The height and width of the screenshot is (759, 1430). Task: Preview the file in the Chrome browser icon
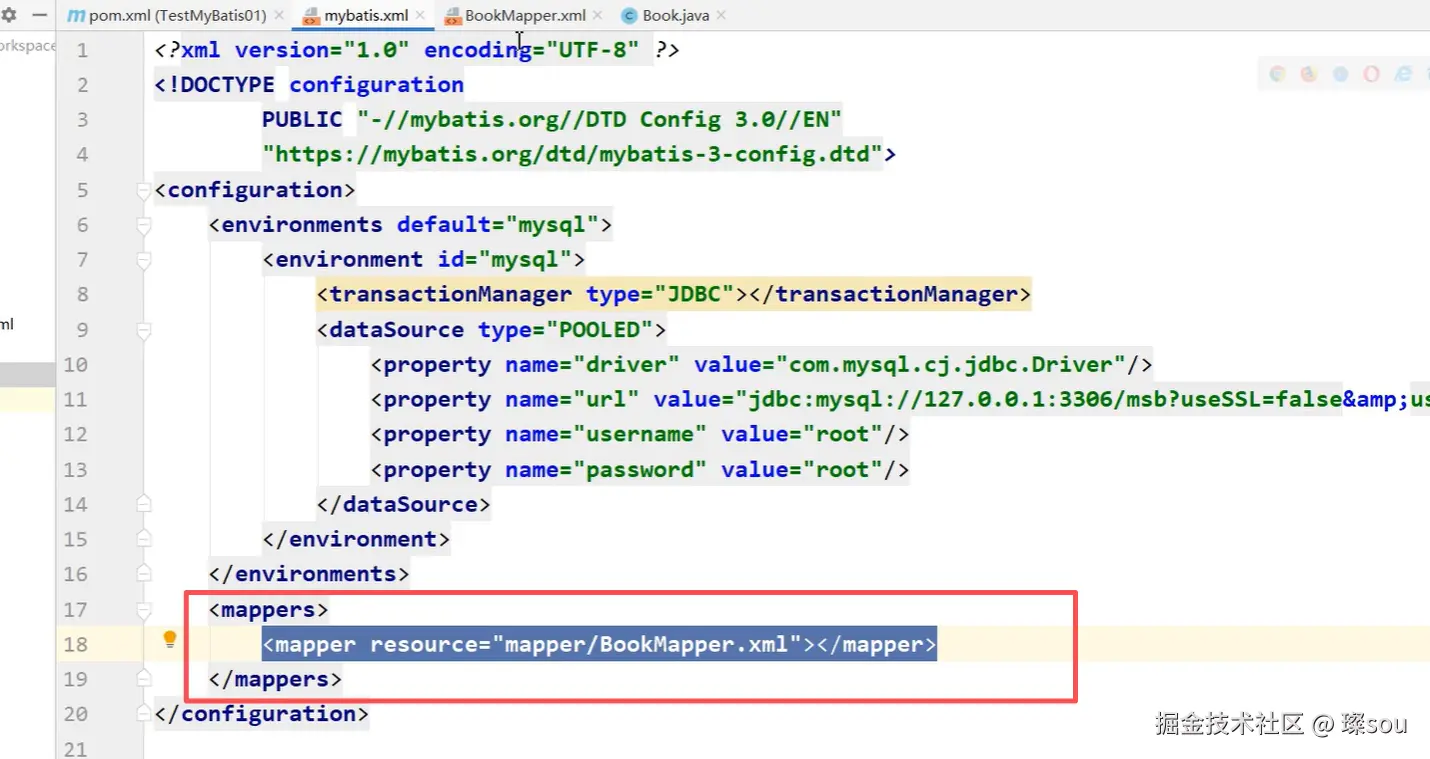tap(1277, 74)
